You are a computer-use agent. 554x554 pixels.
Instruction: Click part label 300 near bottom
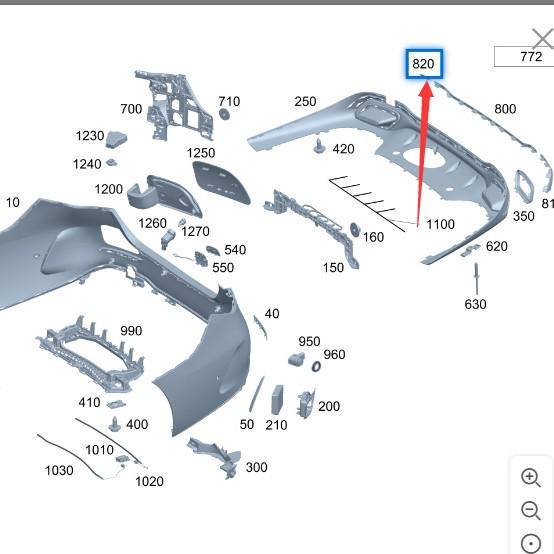click(257, 467)
